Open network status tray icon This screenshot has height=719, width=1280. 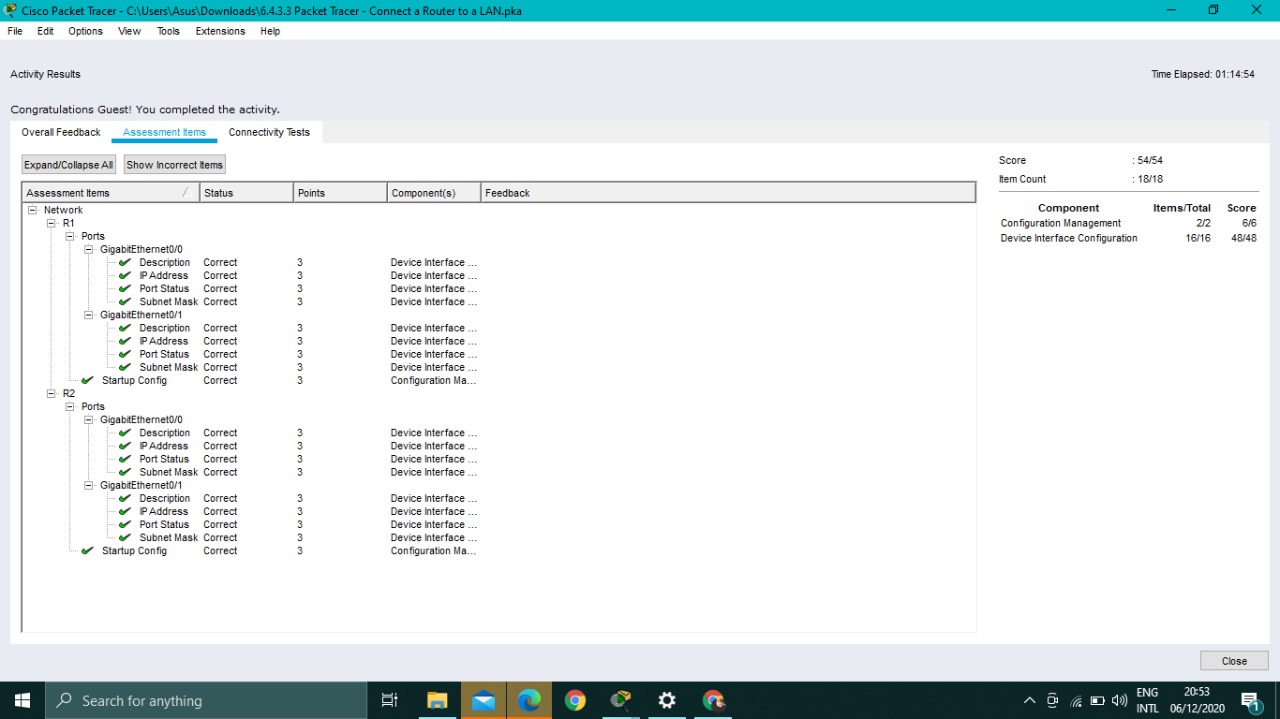(x=1076, y=700)
